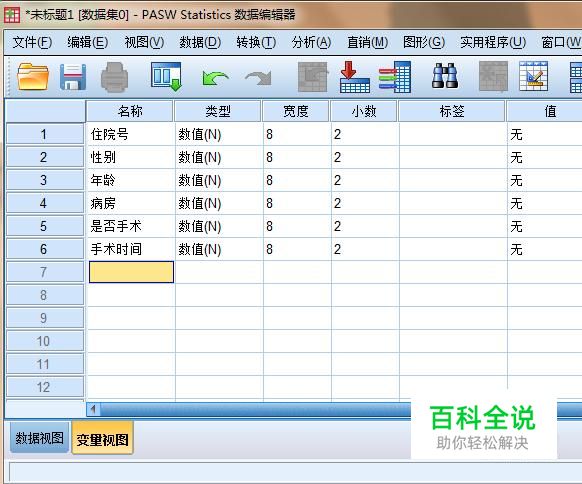Open the 编辑(E) menu
Screen dimensions: 582x484
[x=88, y=42]
